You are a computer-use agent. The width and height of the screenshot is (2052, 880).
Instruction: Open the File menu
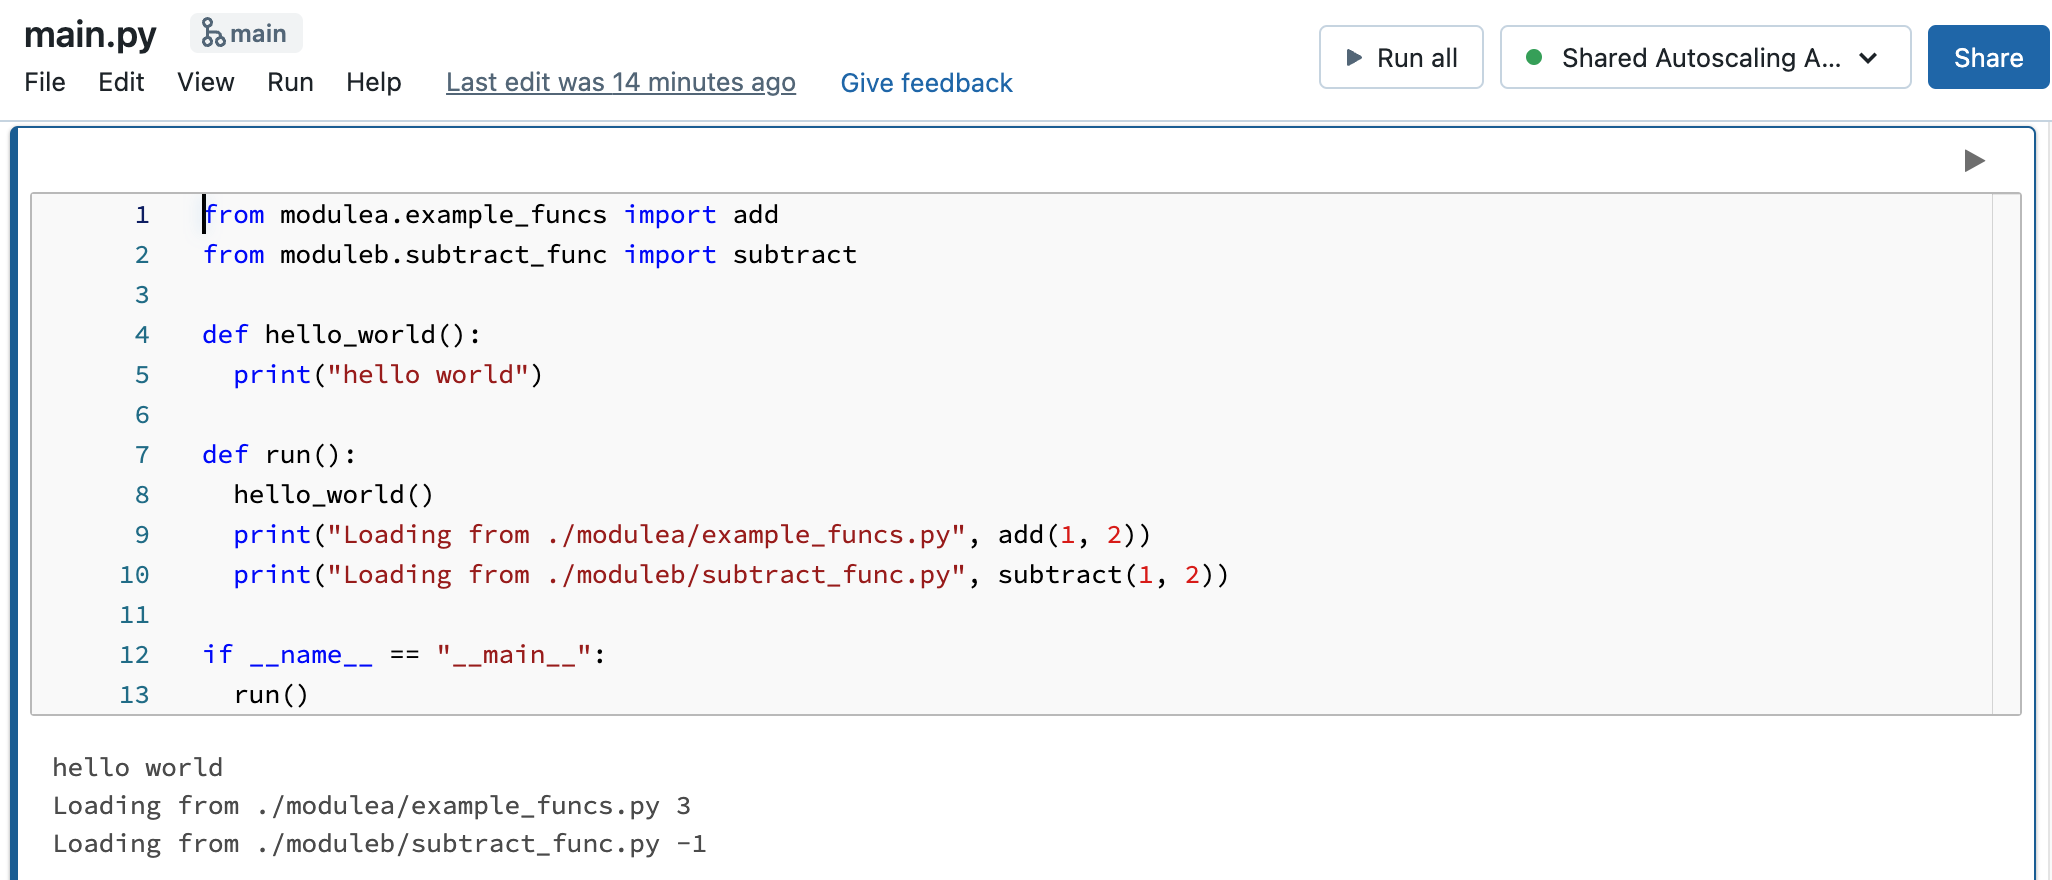click(45, 82)
